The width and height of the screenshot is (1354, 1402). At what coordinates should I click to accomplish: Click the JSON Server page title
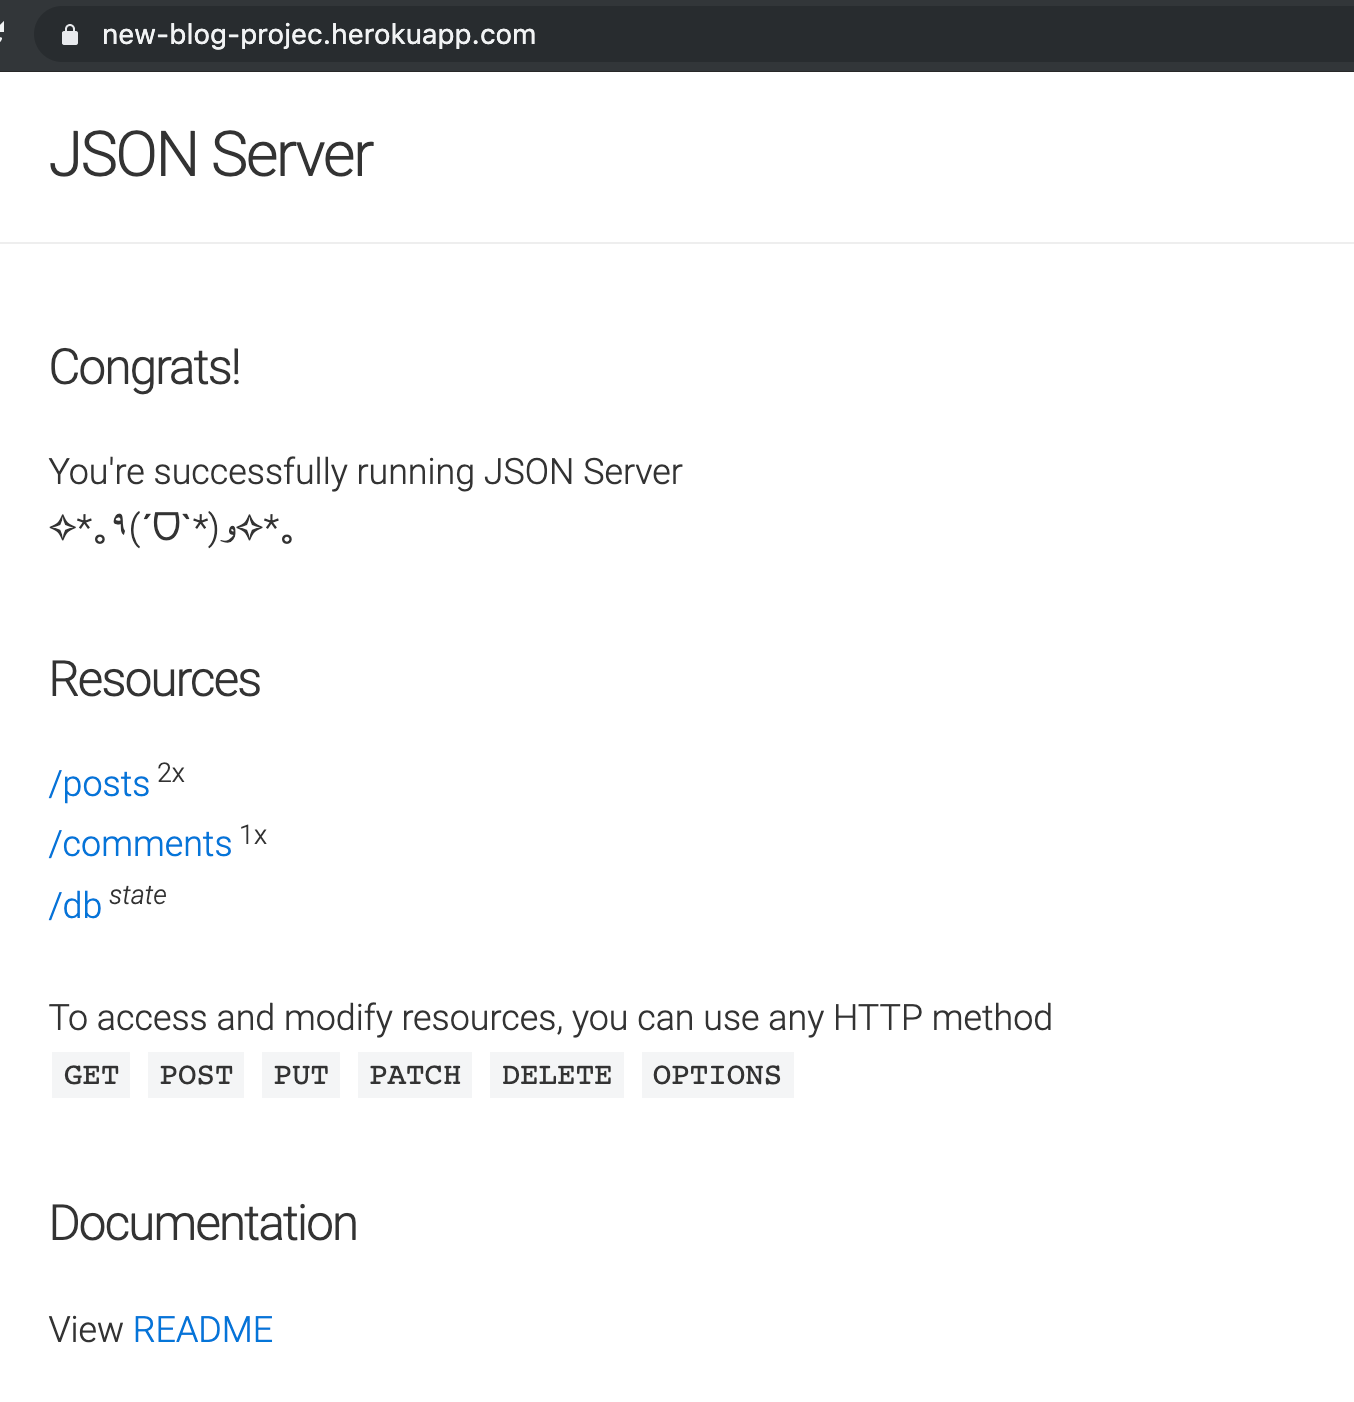211,155
